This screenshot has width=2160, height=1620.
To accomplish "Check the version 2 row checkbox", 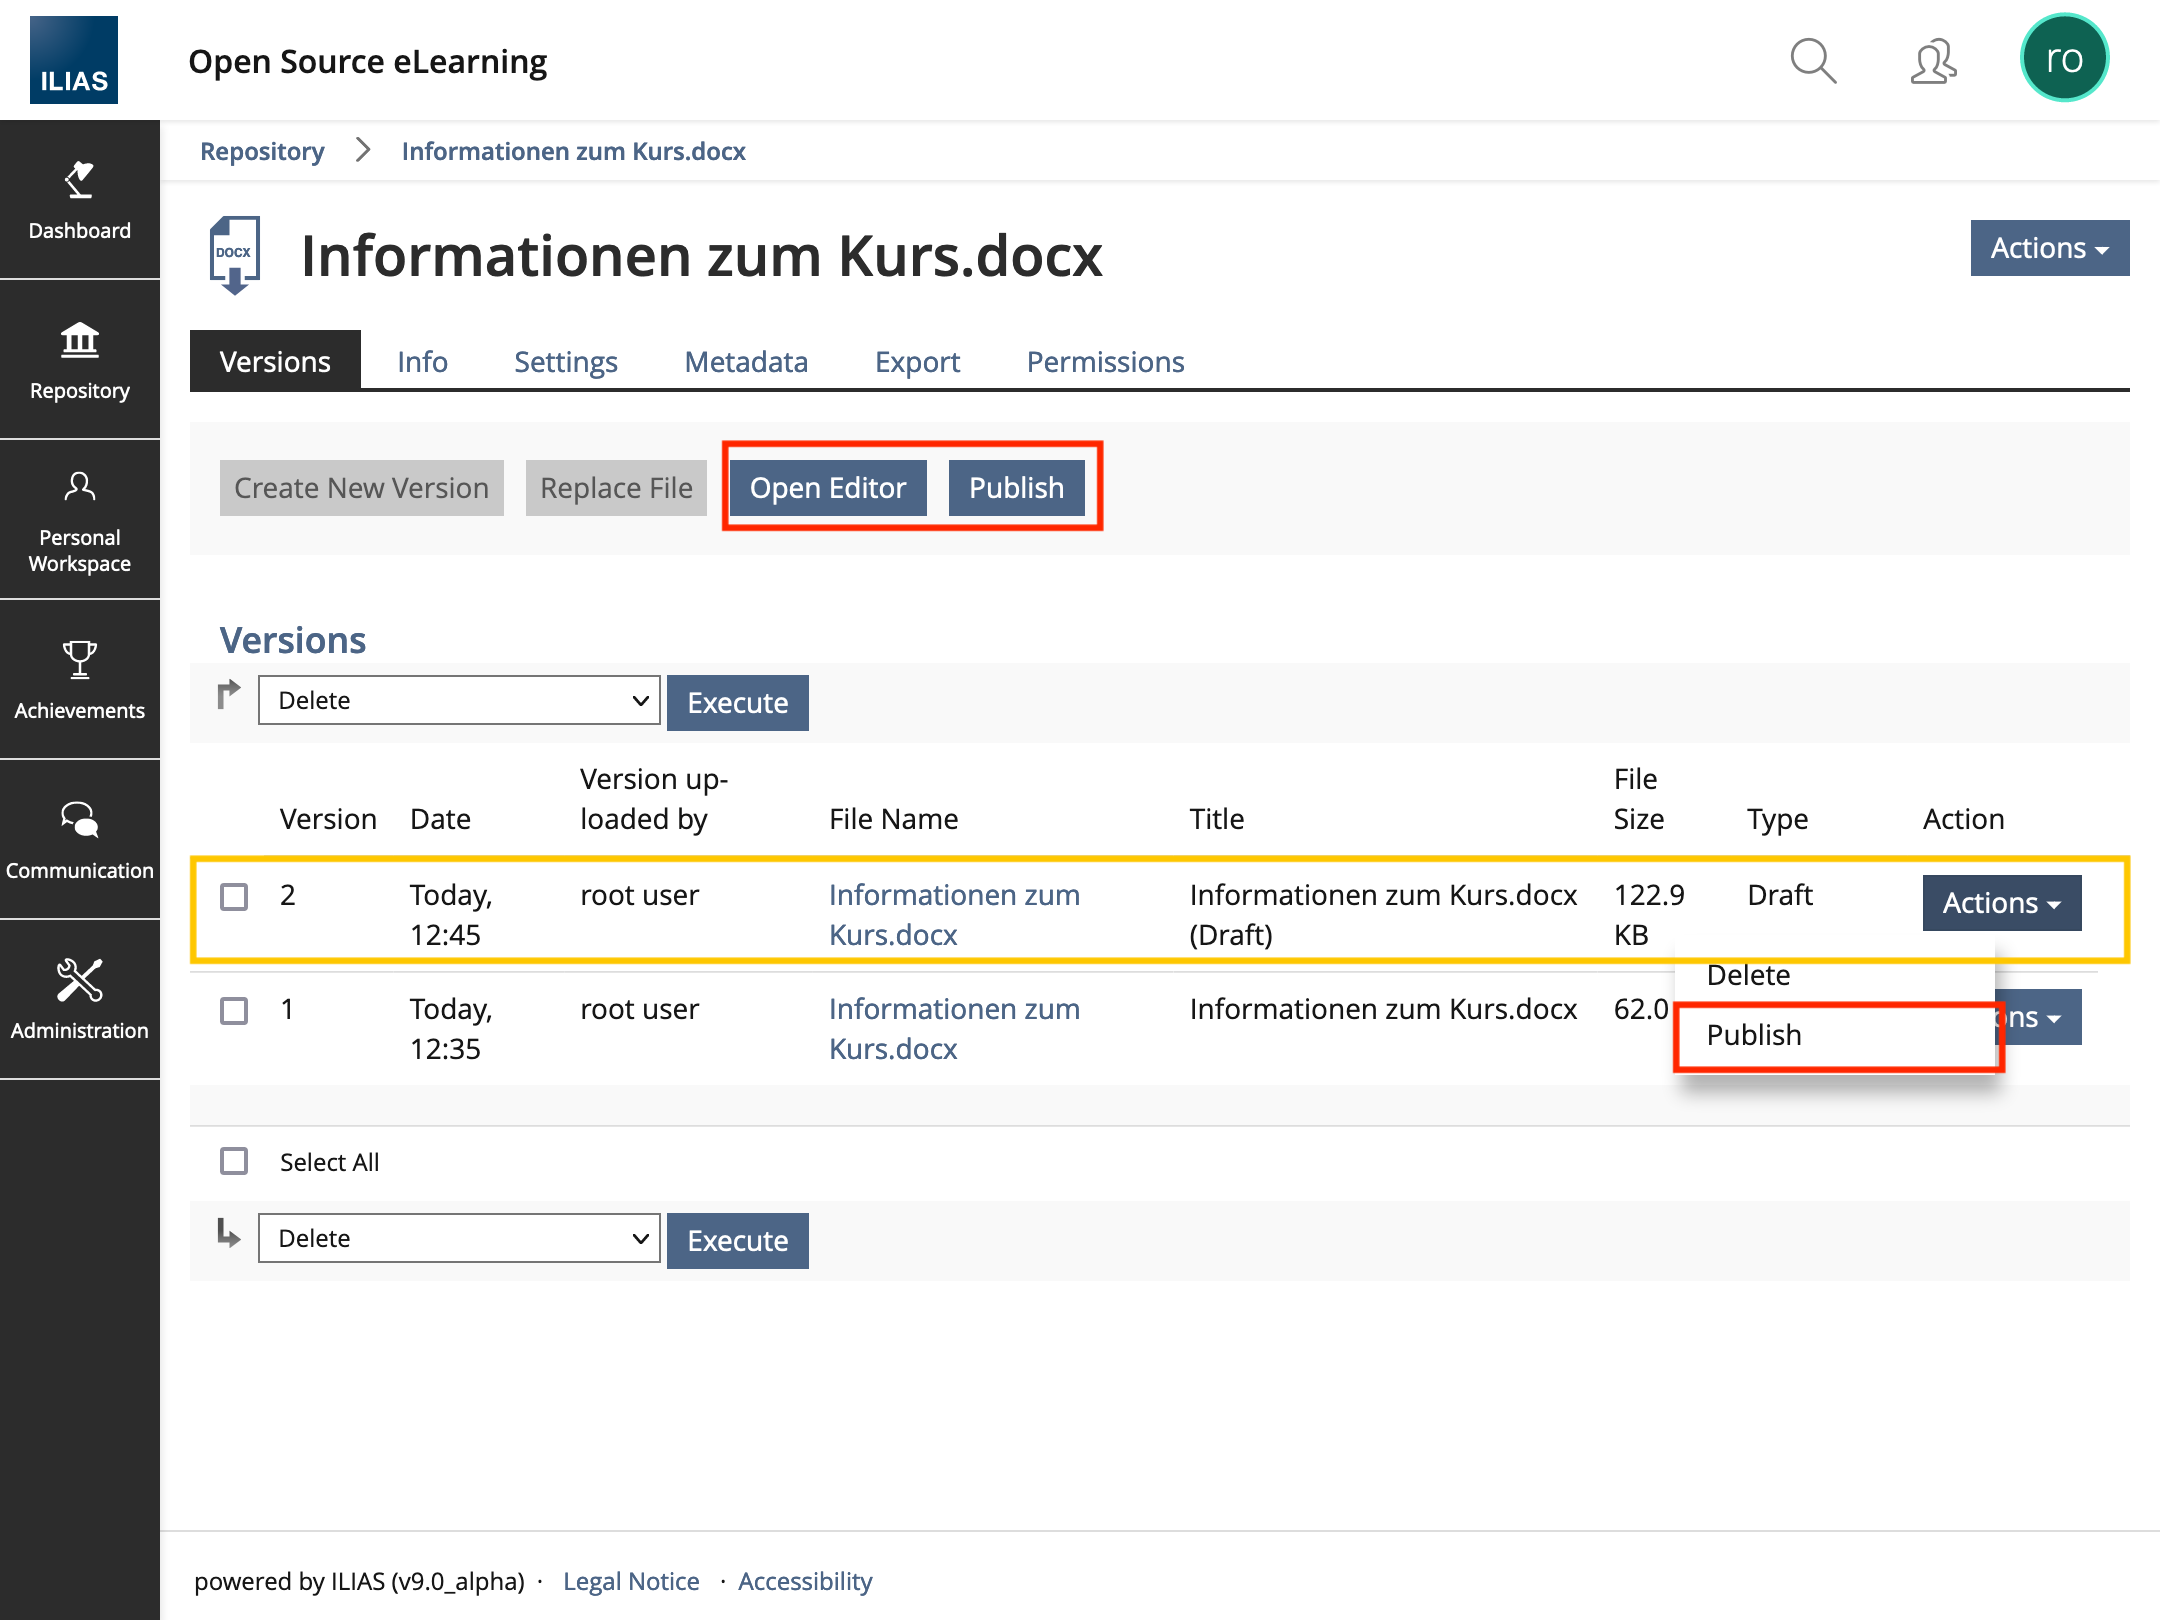I will (234, 896).
